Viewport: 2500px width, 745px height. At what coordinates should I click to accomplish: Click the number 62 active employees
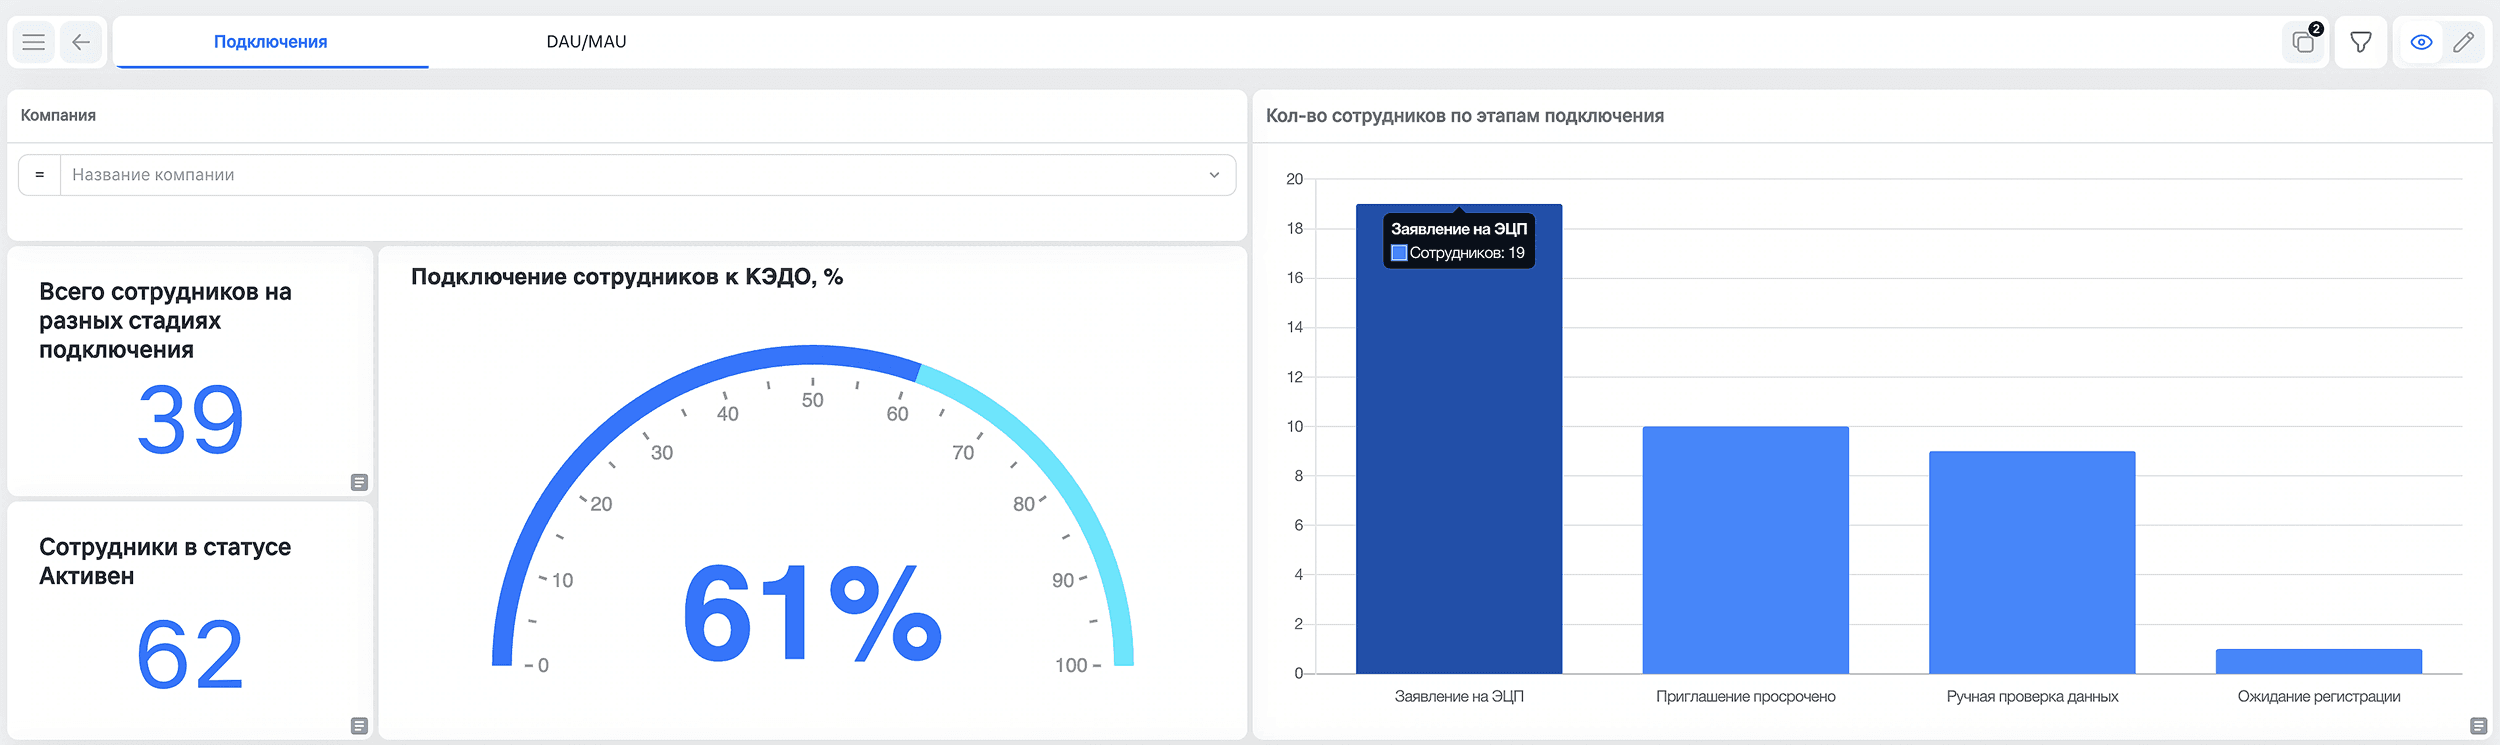click(x=190, y=654)
